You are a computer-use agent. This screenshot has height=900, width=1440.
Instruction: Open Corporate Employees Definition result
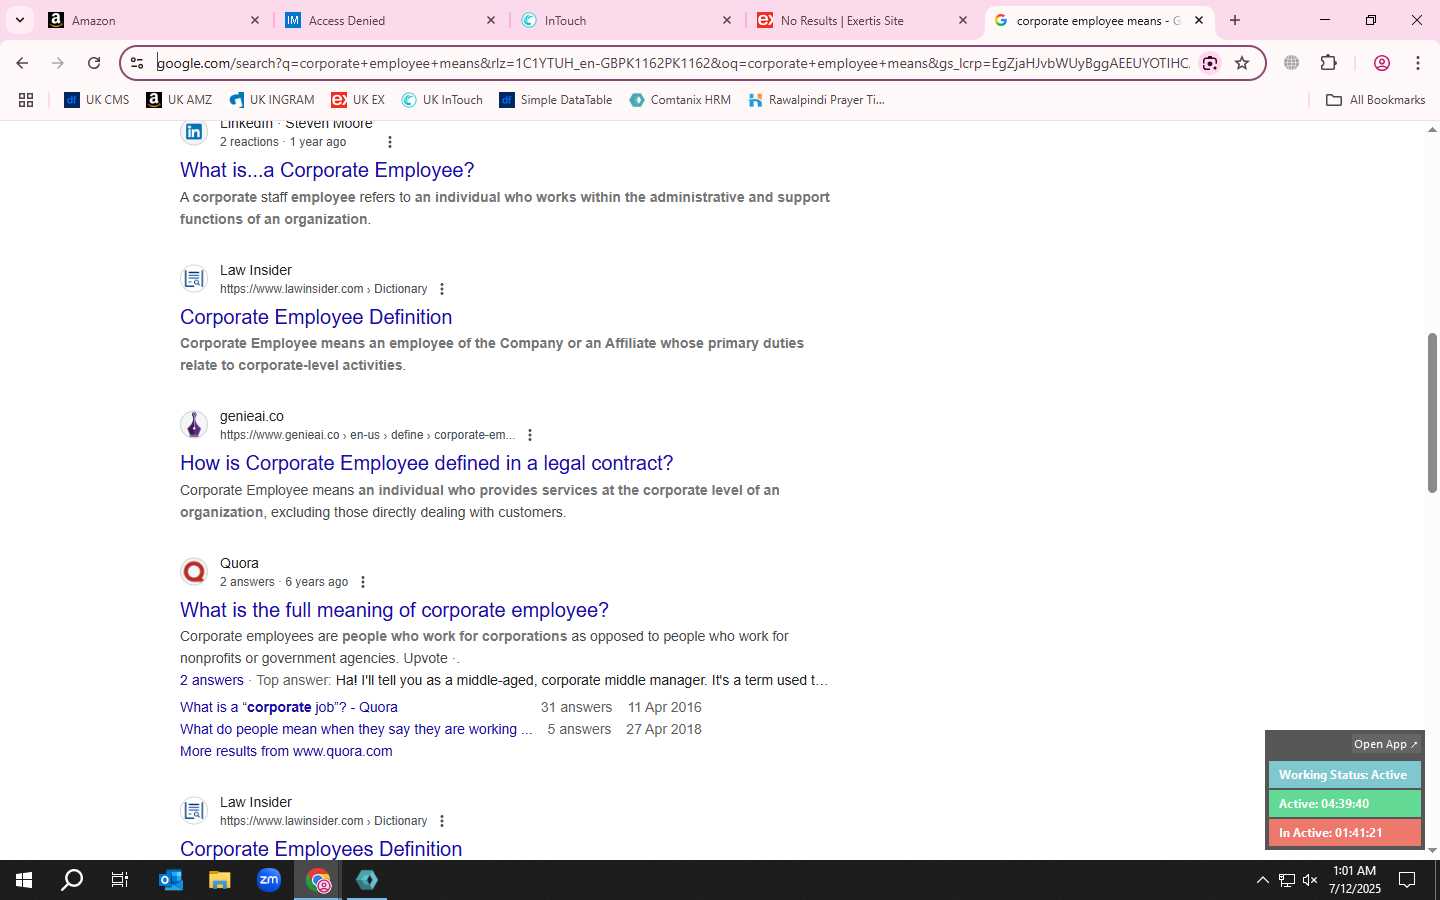[321, 849]
